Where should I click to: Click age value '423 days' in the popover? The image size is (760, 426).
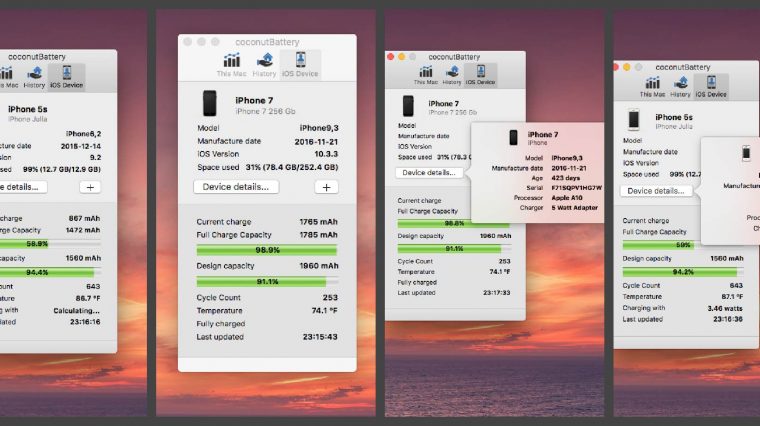(566, 178)
